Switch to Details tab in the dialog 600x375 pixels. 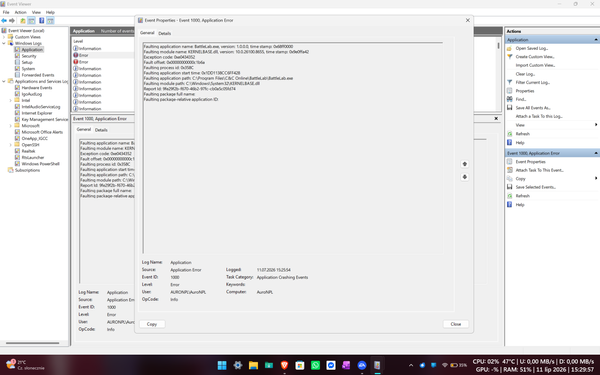(x=165, y=33)
